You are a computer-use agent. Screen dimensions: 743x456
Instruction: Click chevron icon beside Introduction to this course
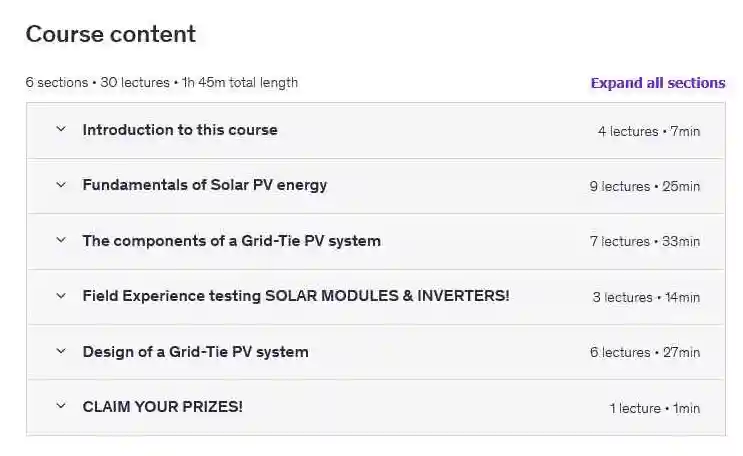coord(61,130)
